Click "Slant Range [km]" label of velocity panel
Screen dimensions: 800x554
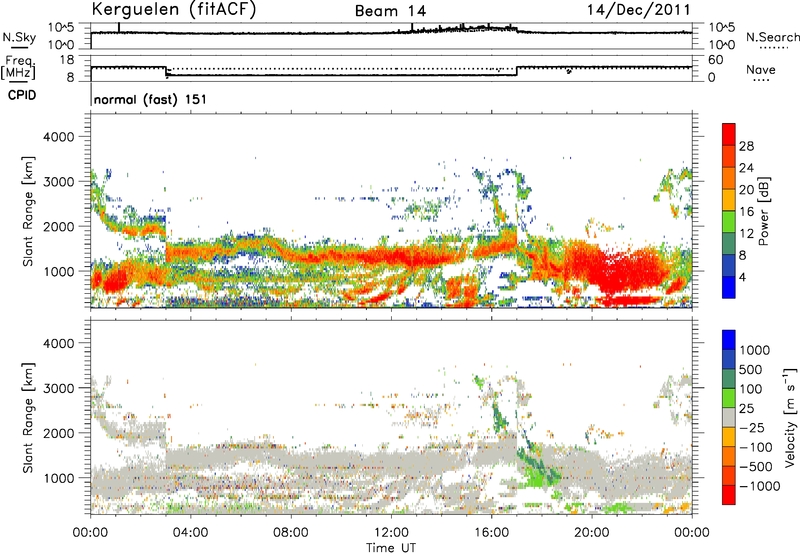[28, 418]
